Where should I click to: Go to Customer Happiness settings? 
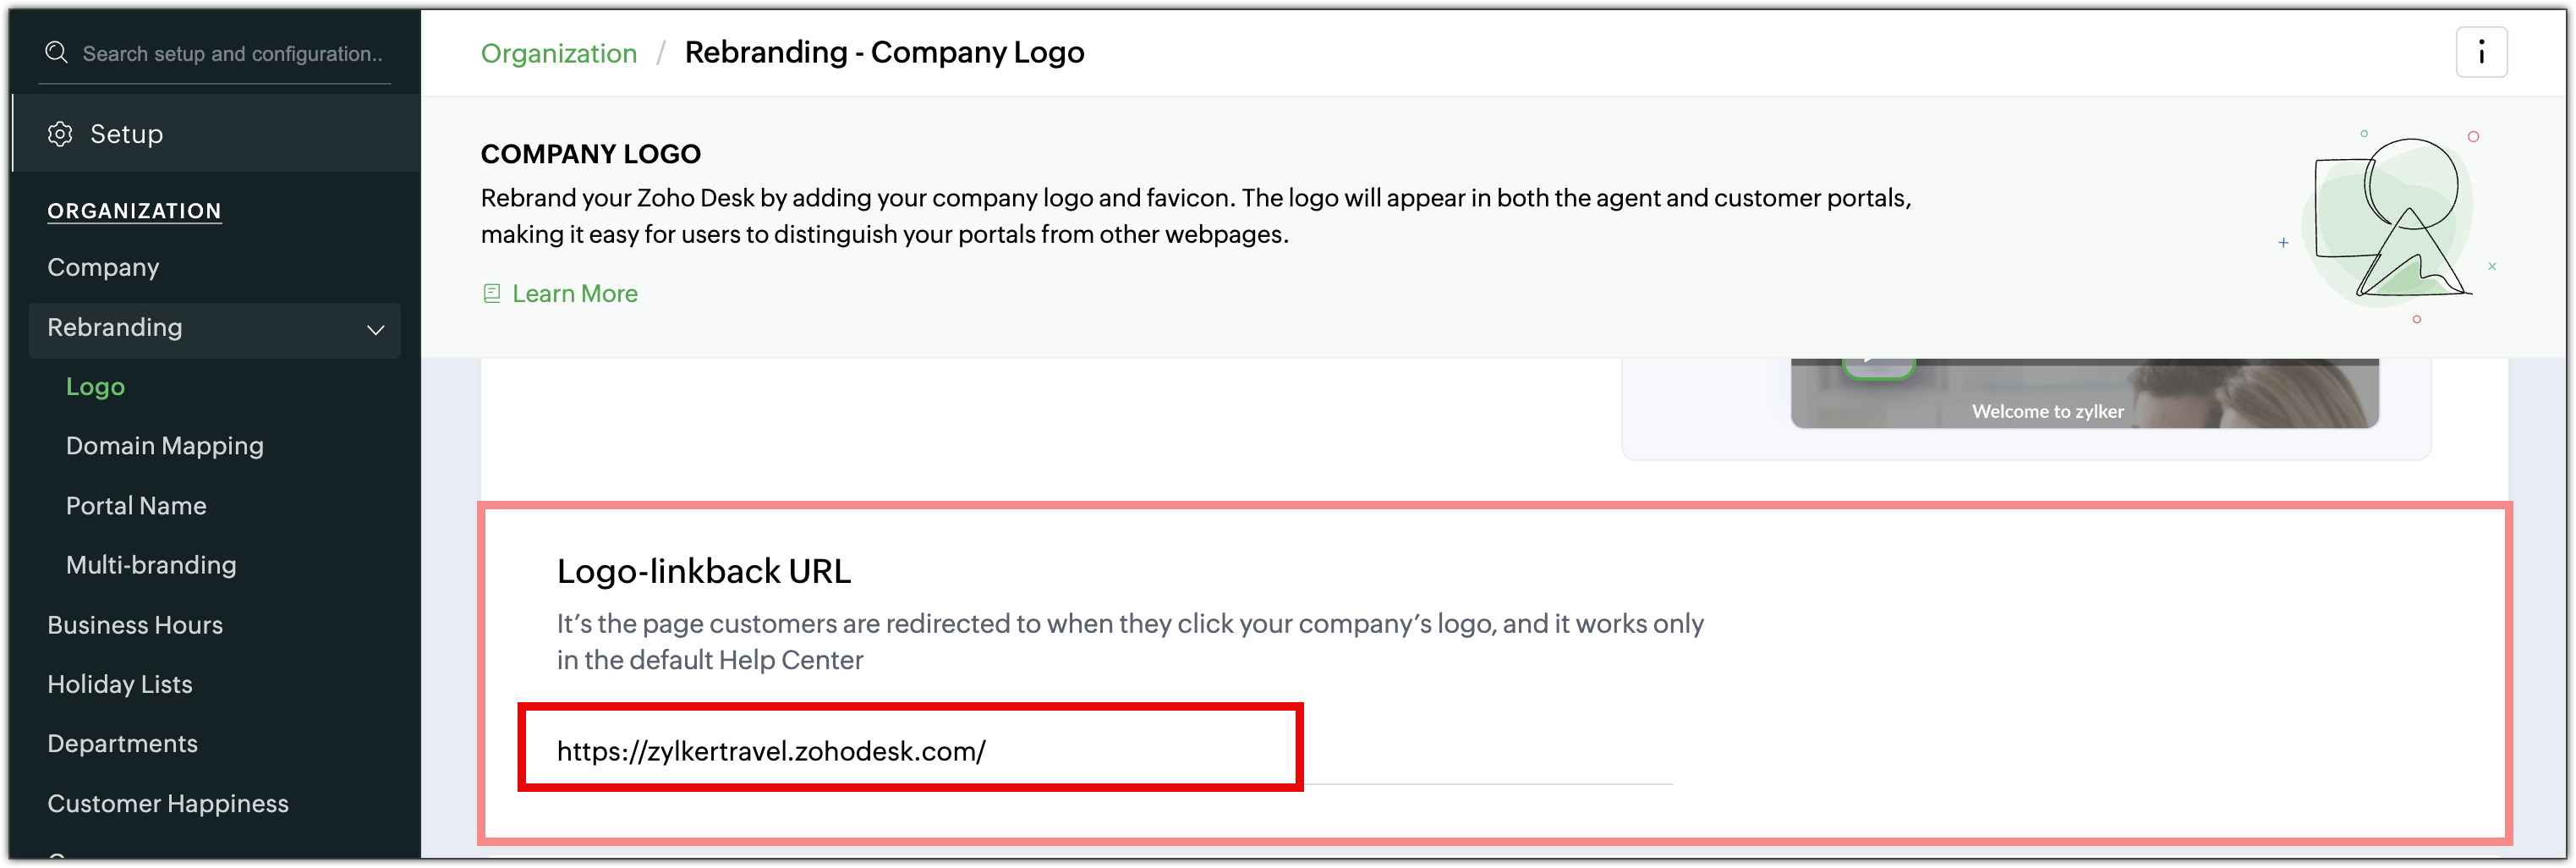(x=168, y=804)
